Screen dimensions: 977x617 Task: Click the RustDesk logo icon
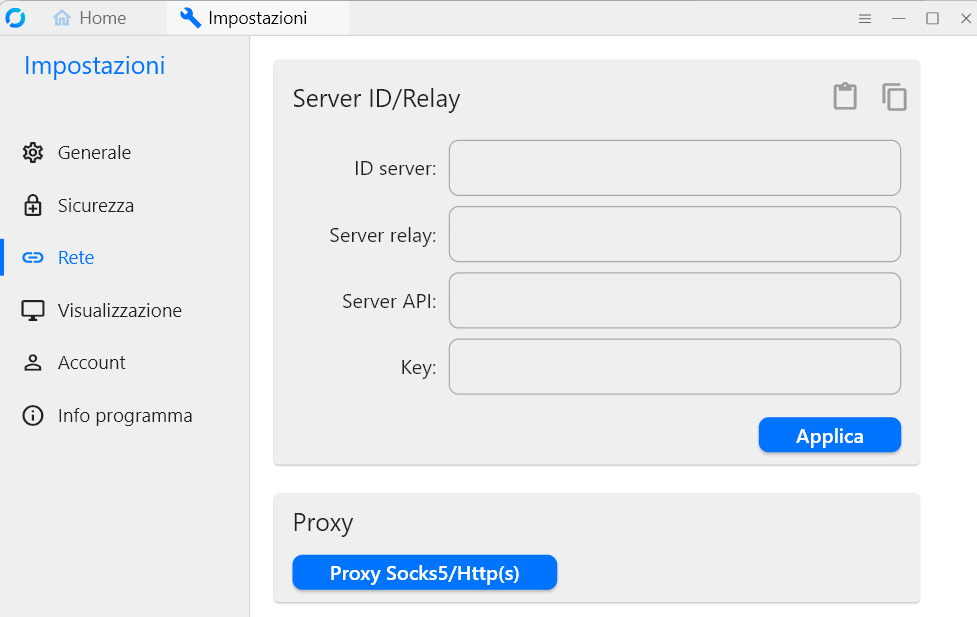point(15,18)
